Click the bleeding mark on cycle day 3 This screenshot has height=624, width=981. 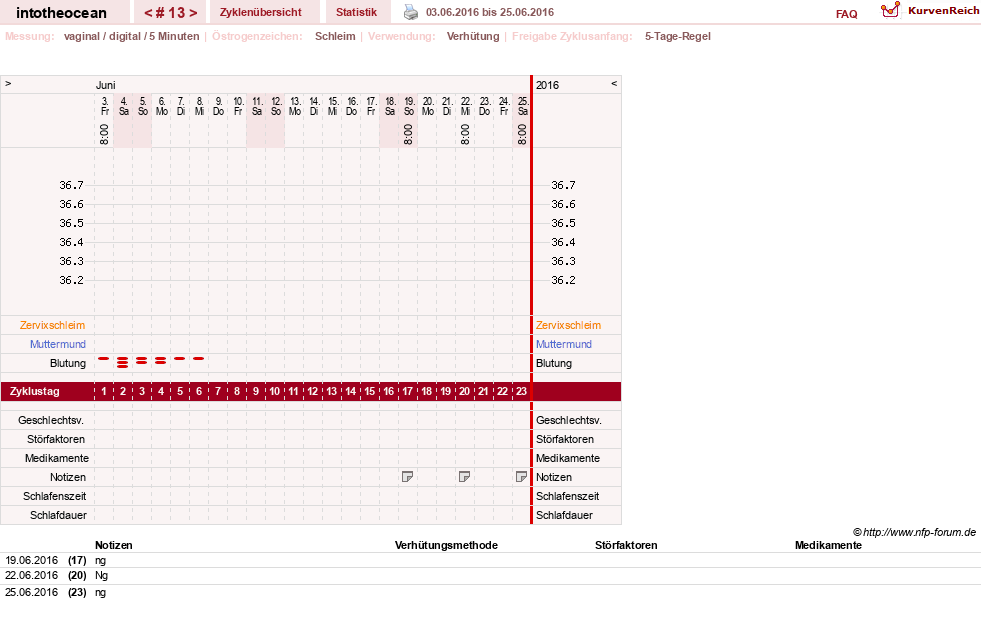142,361
